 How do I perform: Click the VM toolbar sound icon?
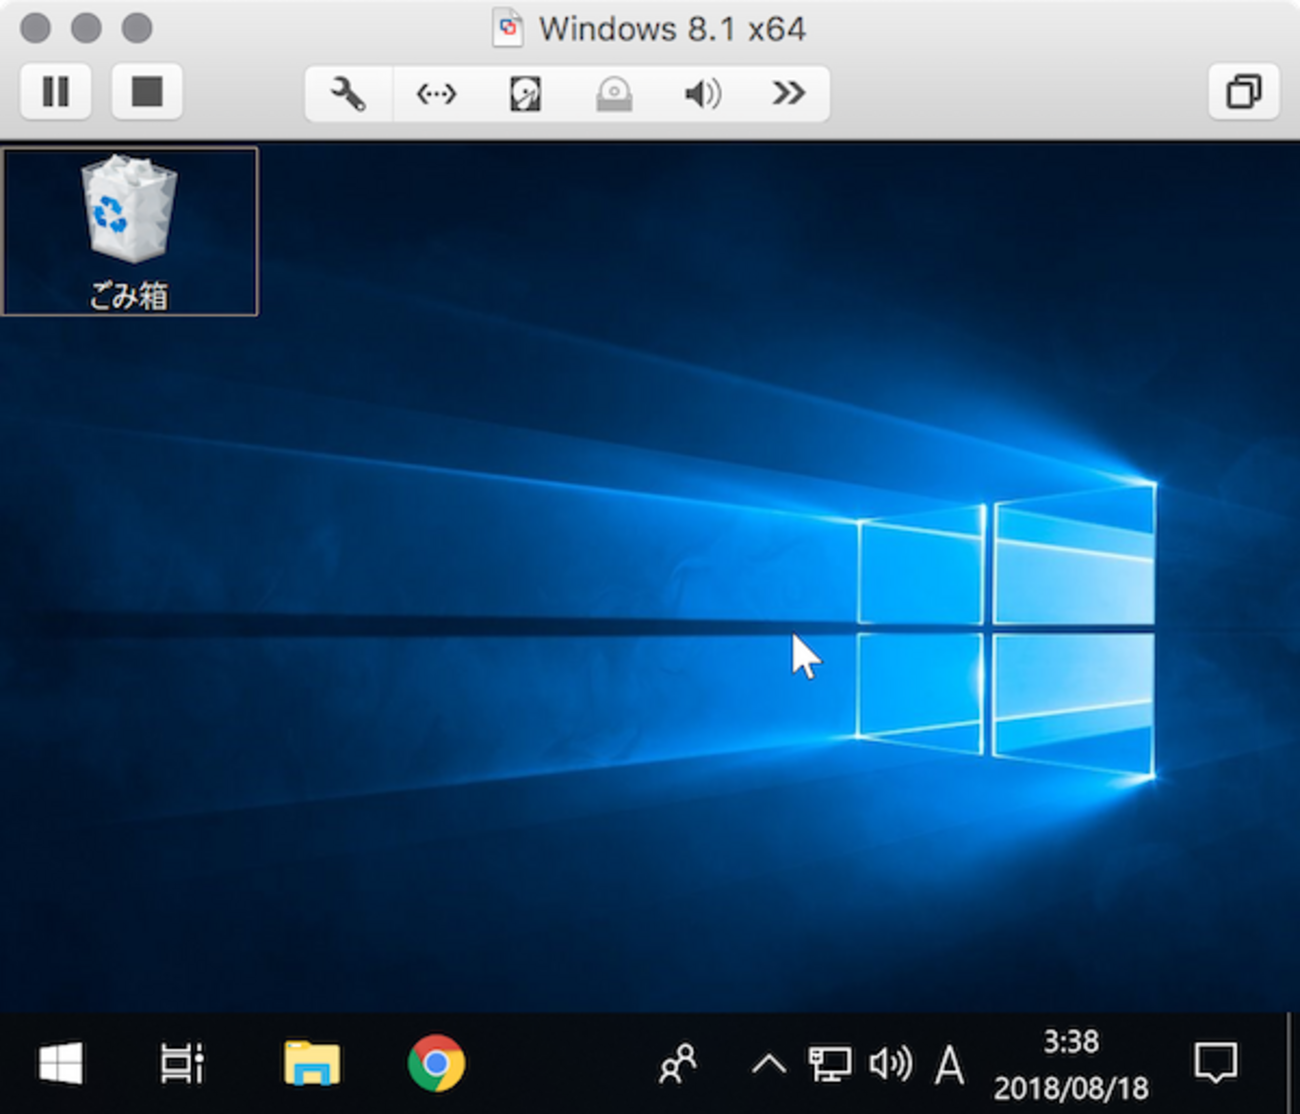coord(702,94)
